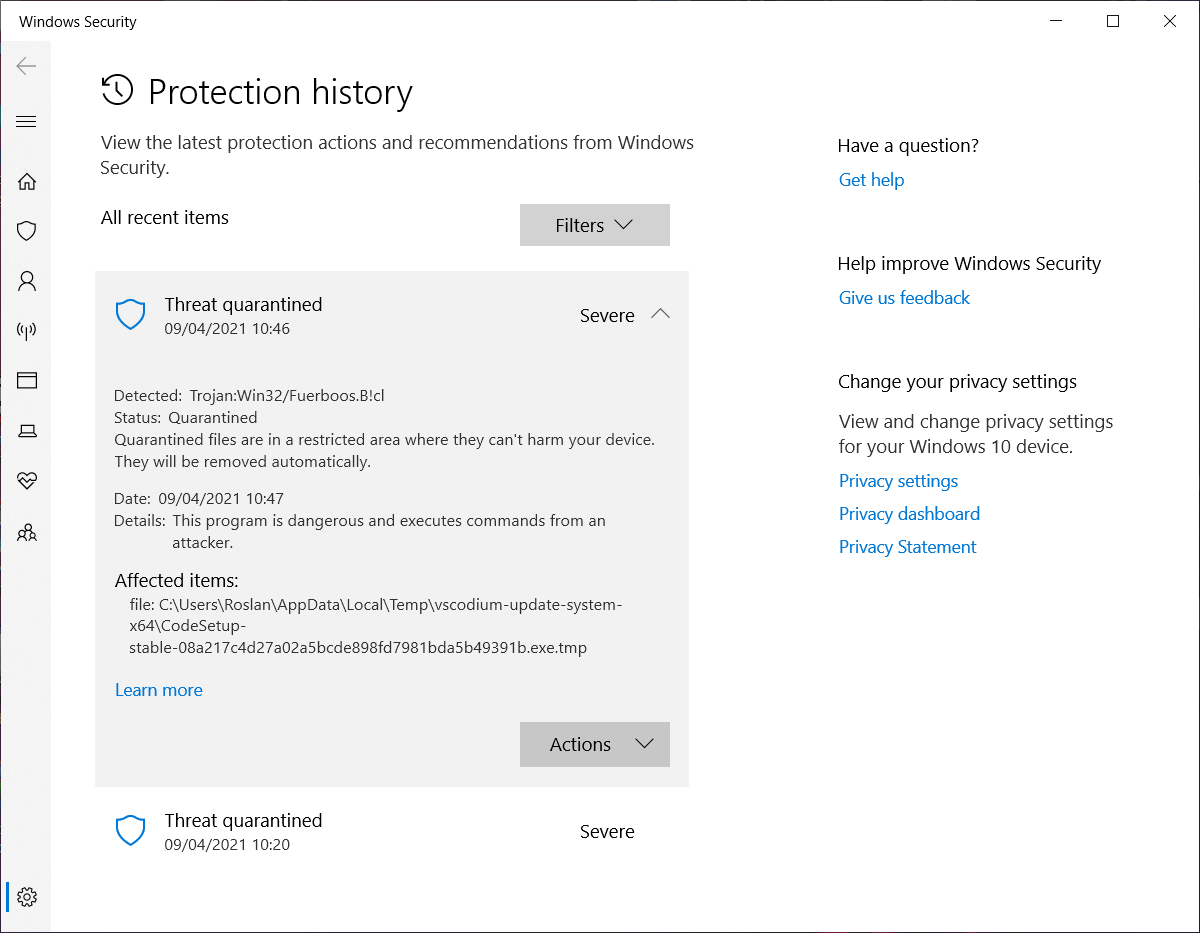Open the Filters dropdown
The width and height of the screenshot is (1200, 933).
594,224
